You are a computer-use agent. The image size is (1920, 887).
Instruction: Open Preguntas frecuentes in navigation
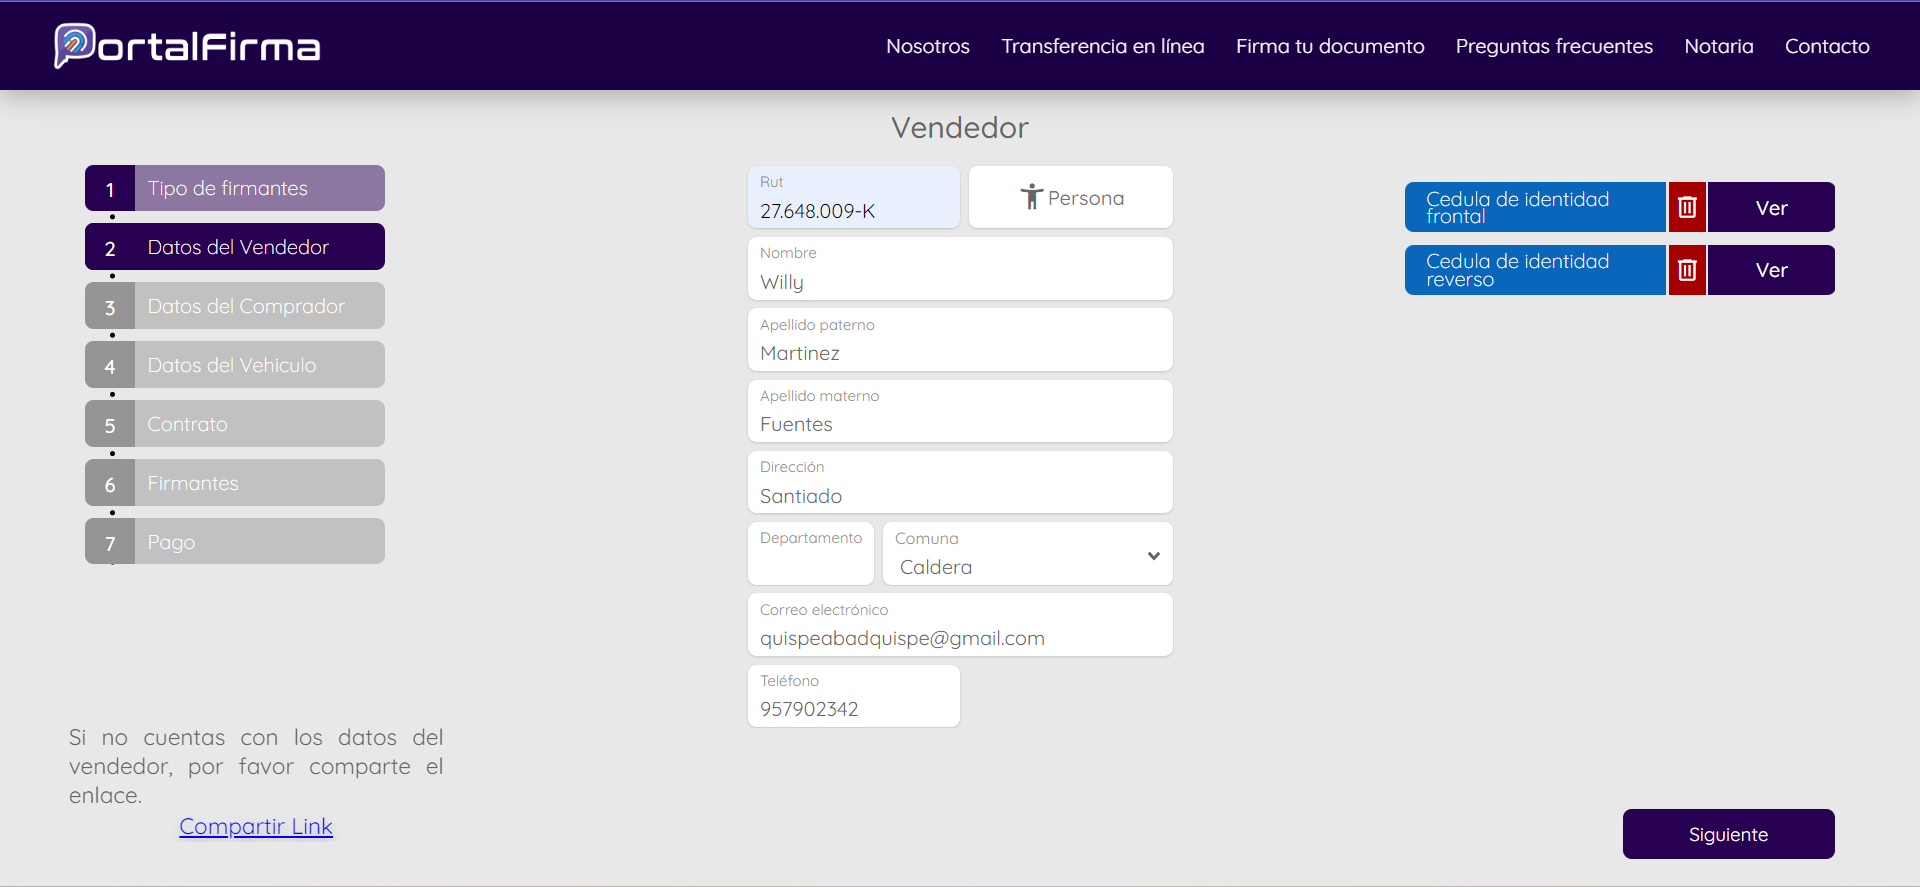point(1553,46)
